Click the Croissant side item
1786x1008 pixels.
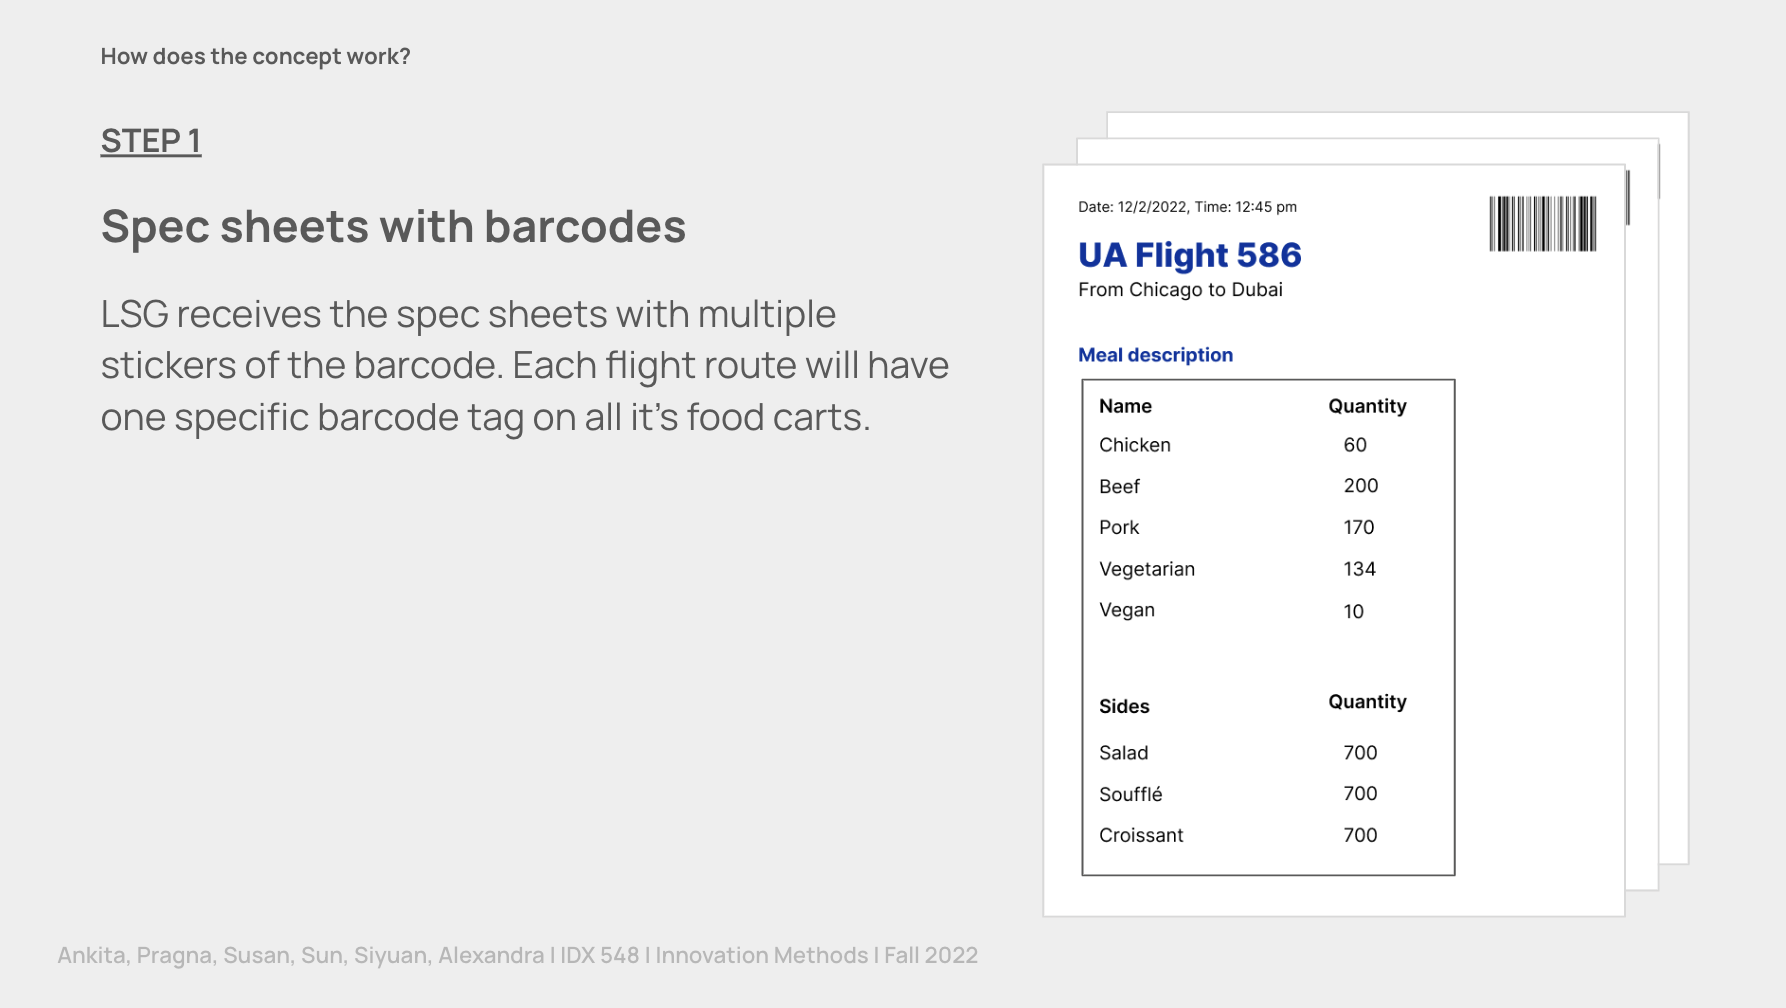1141,835
